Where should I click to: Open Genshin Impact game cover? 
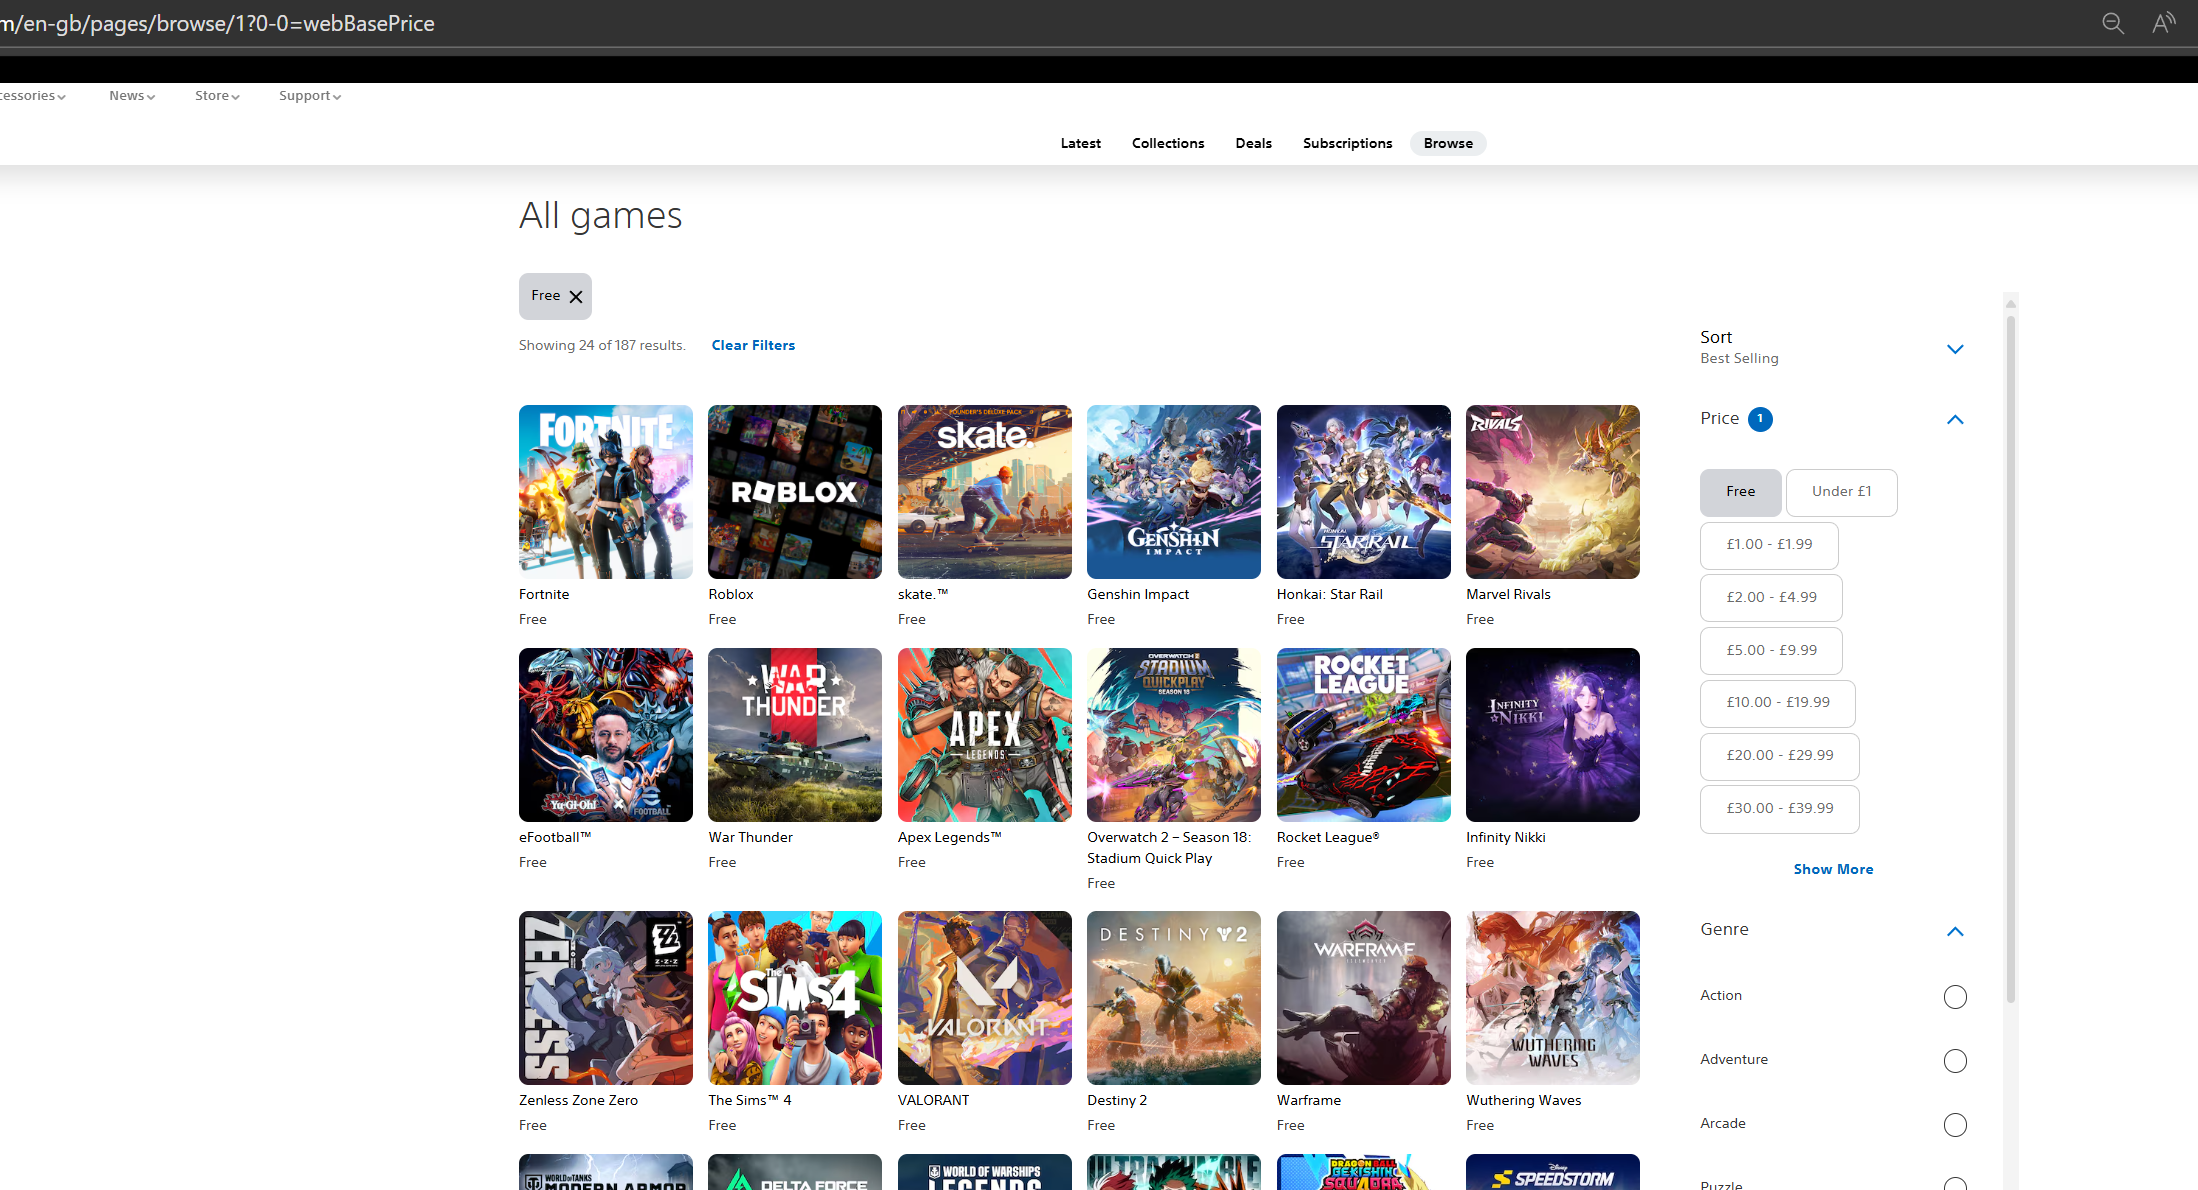tap(1173, 492)
